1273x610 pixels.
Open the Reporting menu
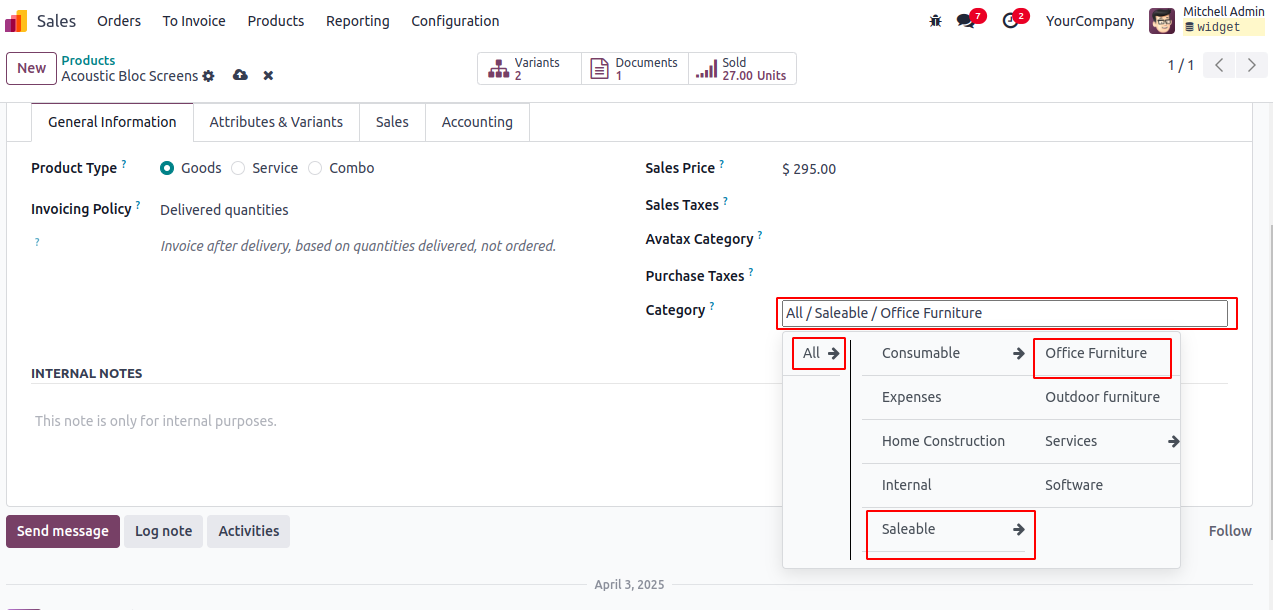357,21
